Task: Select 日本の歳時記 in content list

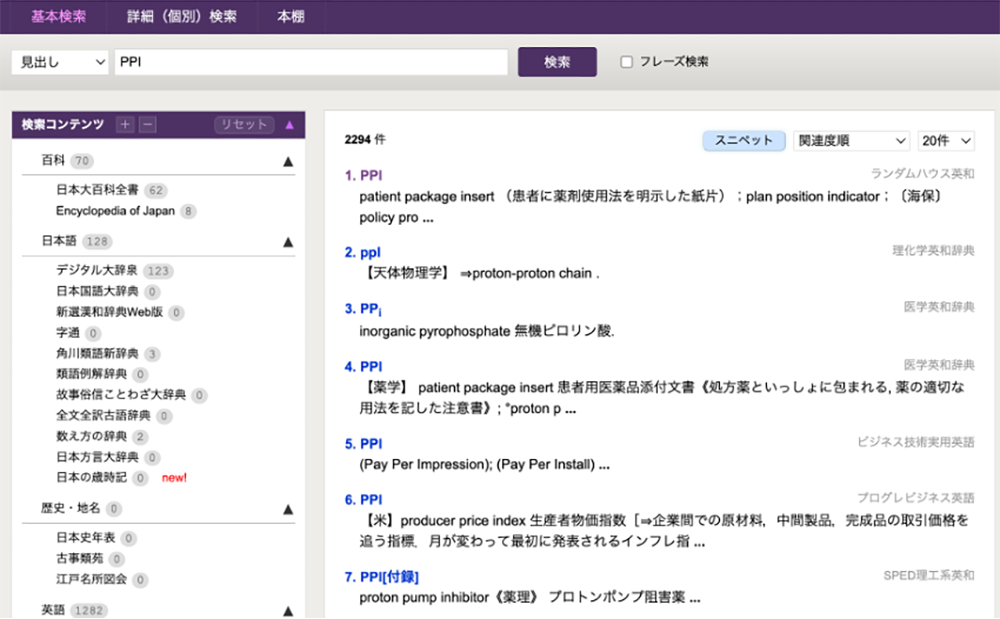Action: coord(91,477)
